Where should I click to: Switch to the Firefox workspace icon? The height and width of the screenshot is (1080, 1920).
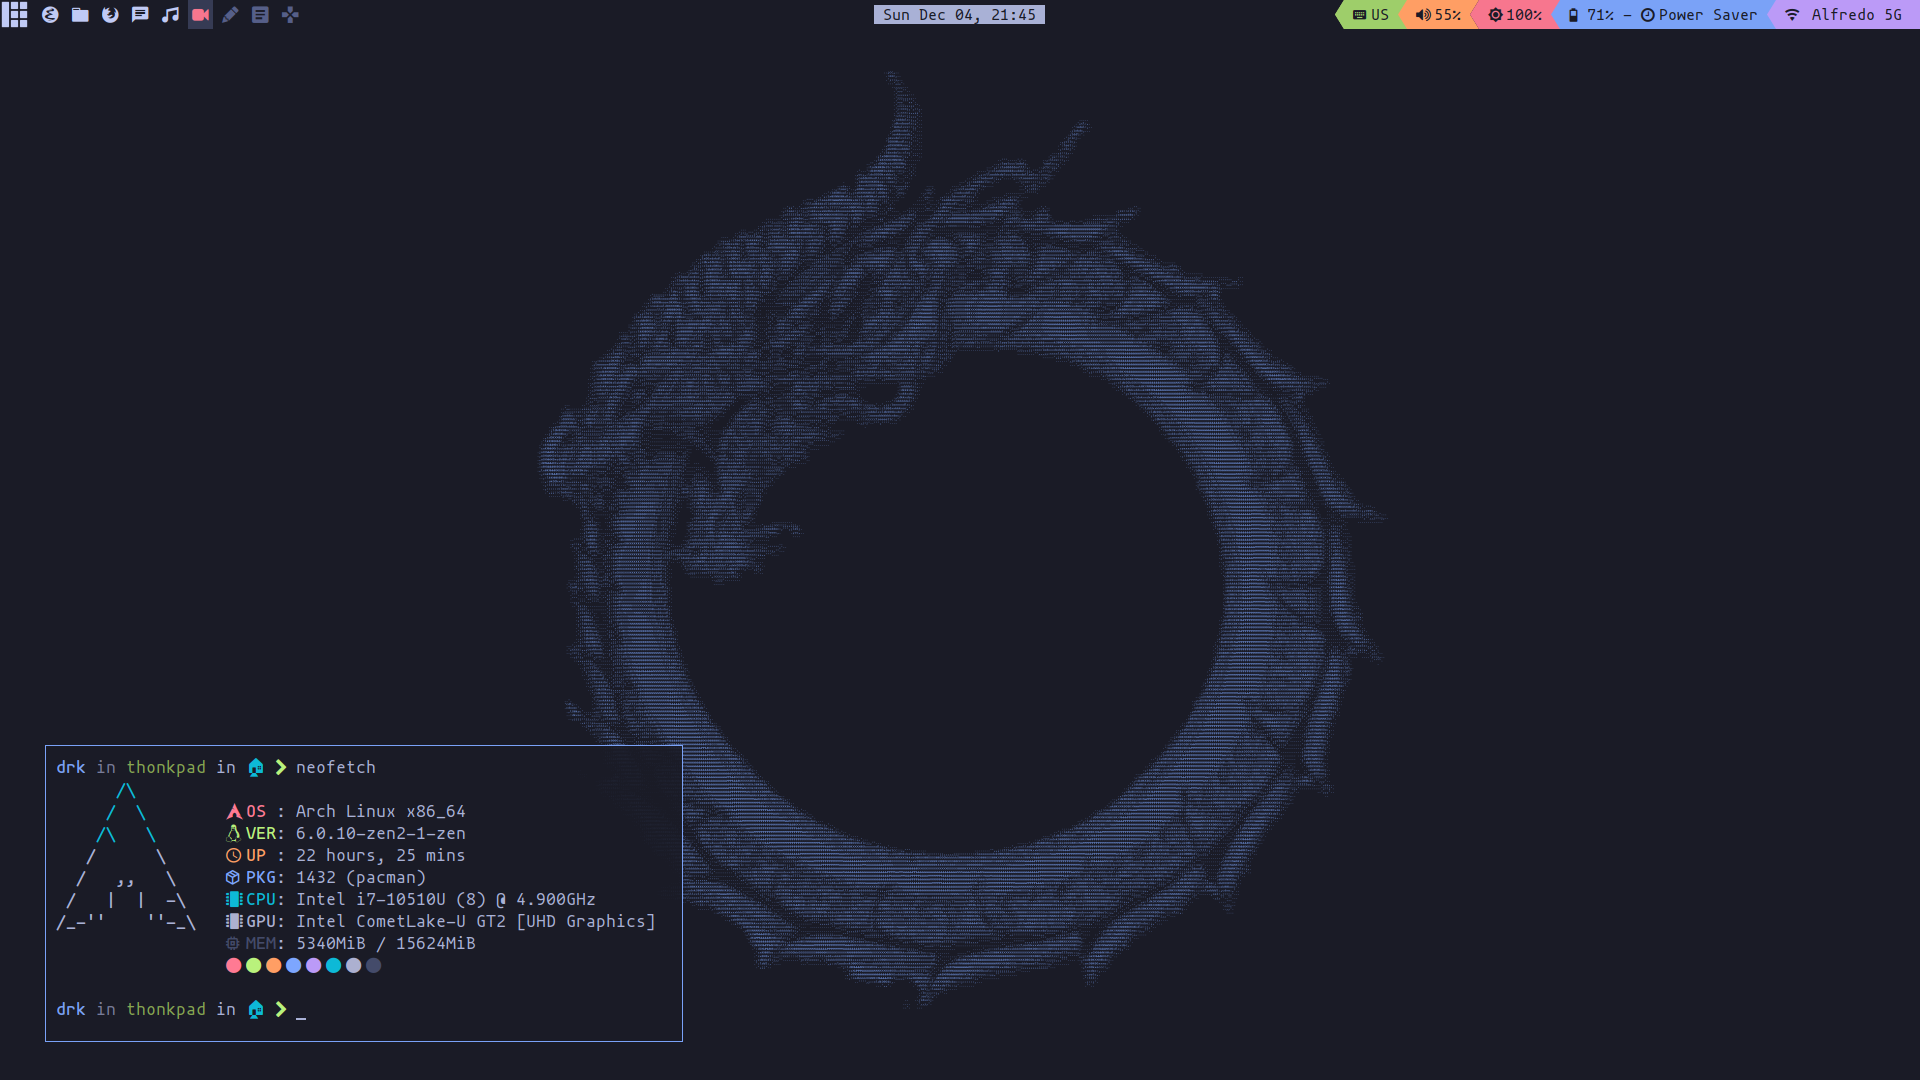pyautogui.click(x=110, y=15)
